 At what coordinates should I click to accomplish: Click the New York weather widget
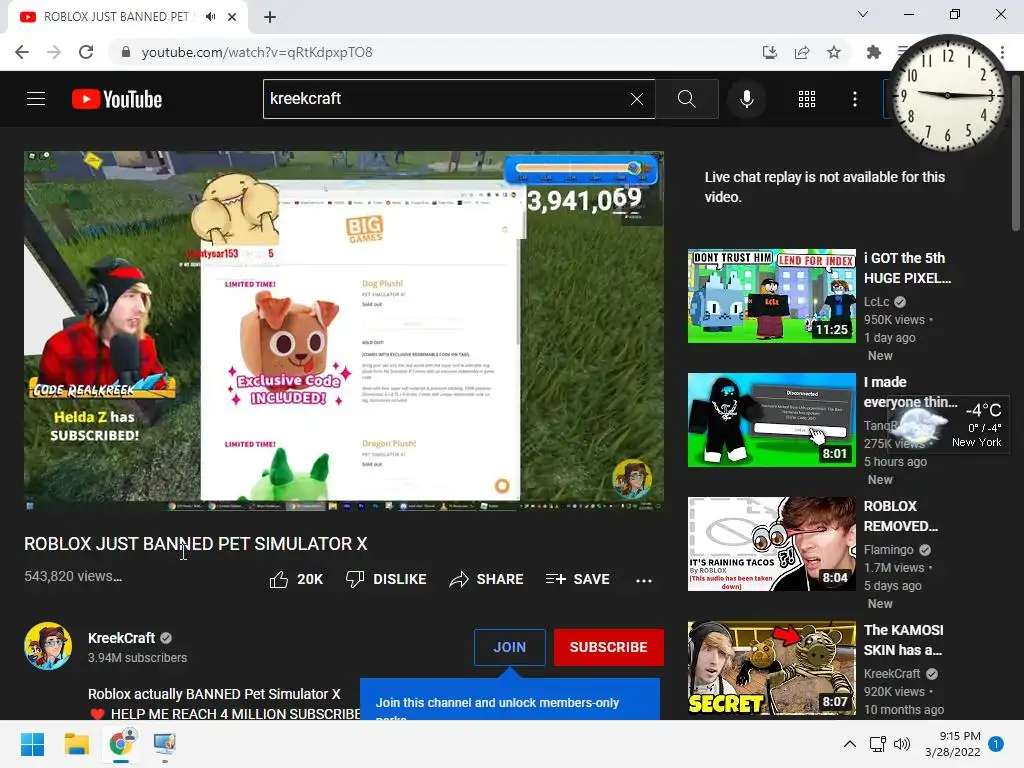click(949, 424)
